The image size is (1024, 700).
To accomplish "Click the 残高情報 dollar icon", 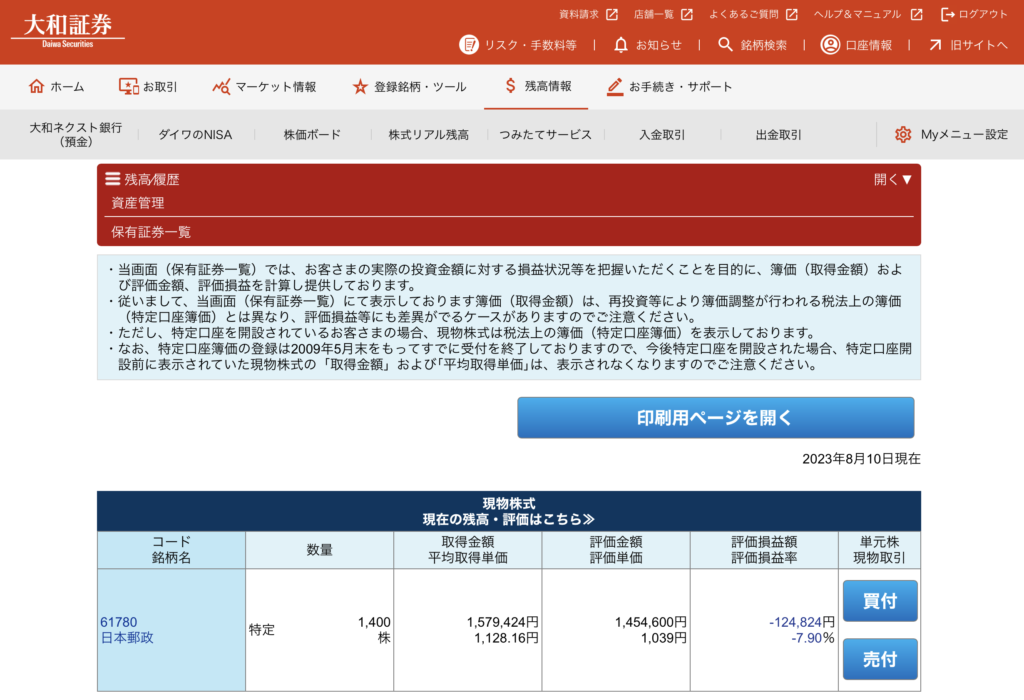I will (511, 86).
